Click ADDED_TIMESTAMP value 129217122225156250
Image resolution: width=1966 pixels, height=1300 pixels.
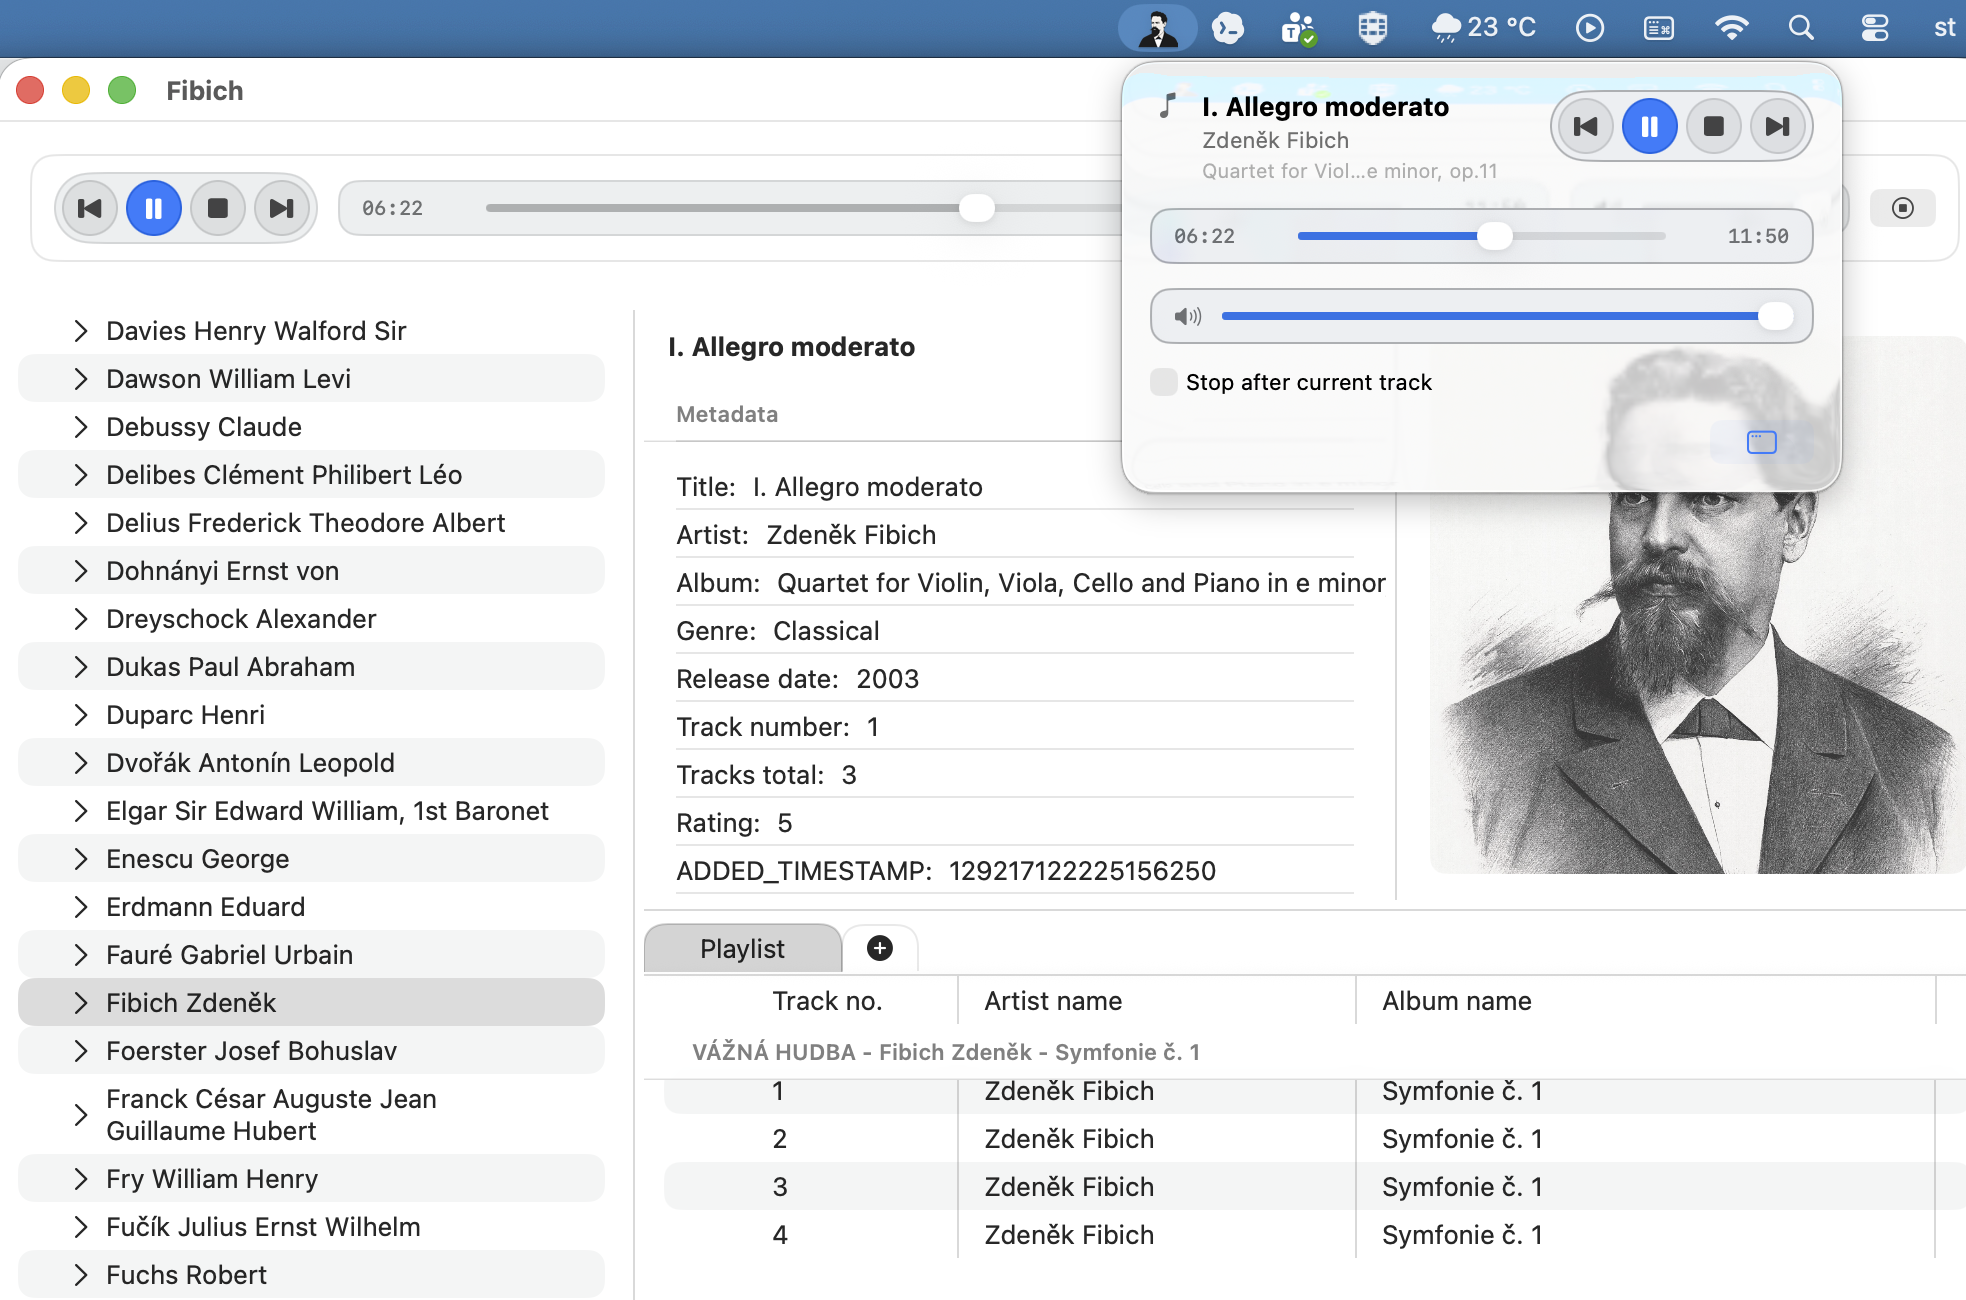tap(1082, 871)
